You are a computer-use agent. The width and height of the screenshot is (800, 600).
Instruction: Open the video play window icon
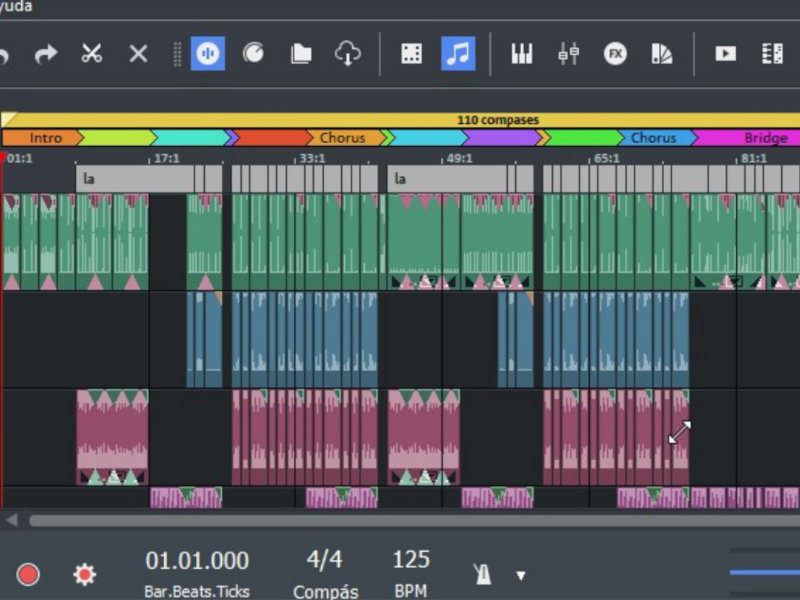click(x=725, y=54)
